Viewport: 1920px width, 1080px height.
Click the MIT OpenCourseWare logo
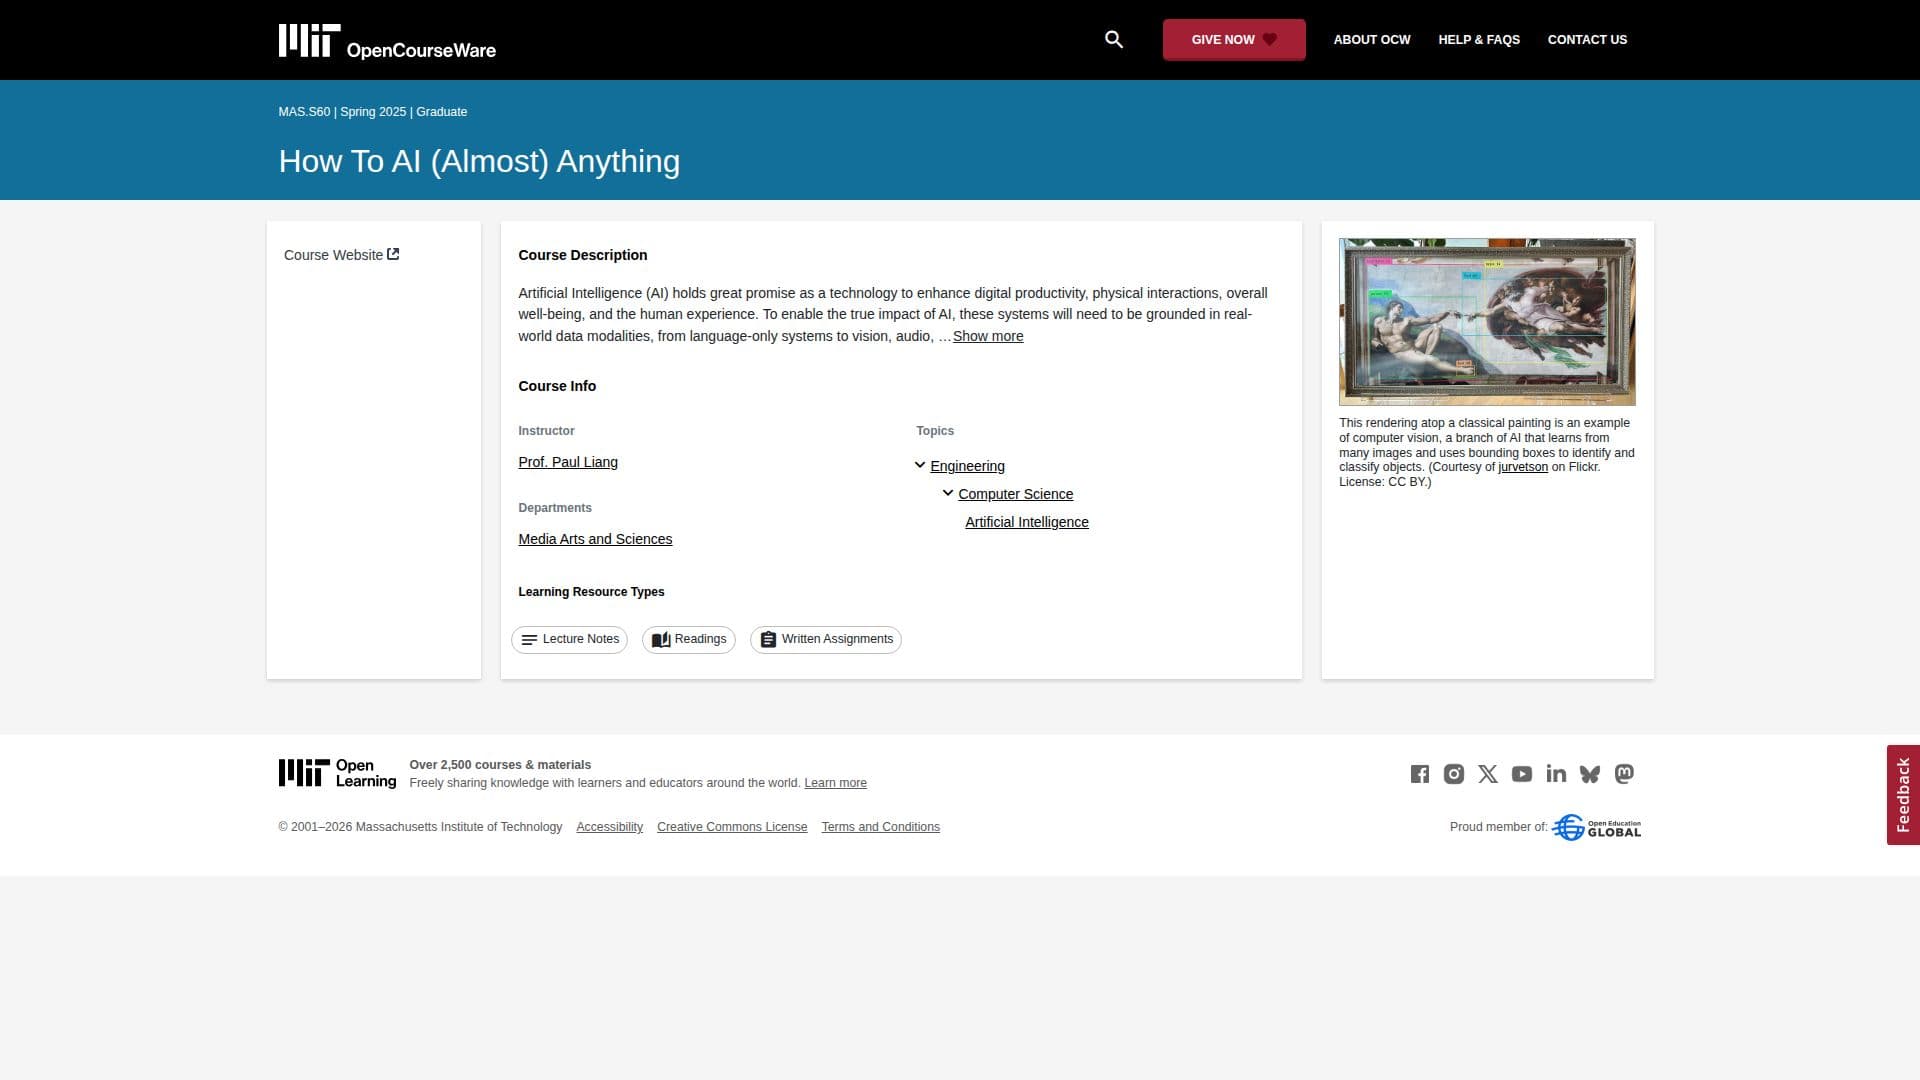387,42
